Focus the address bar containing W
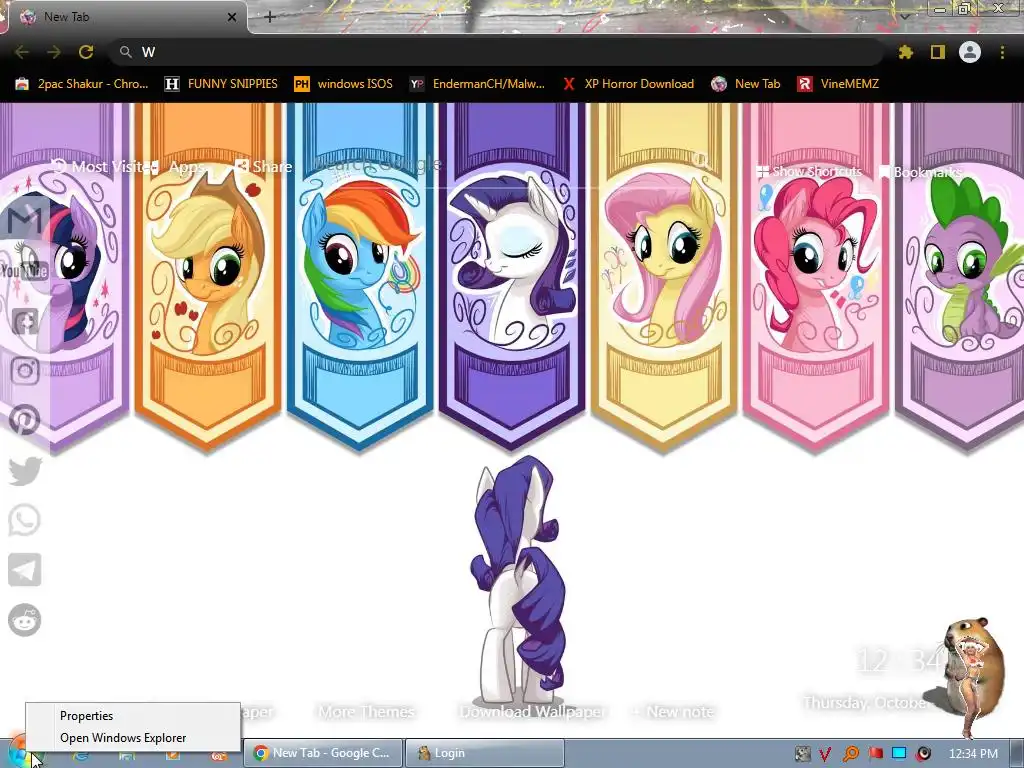1024x768 pixels. tap(496, 52)
